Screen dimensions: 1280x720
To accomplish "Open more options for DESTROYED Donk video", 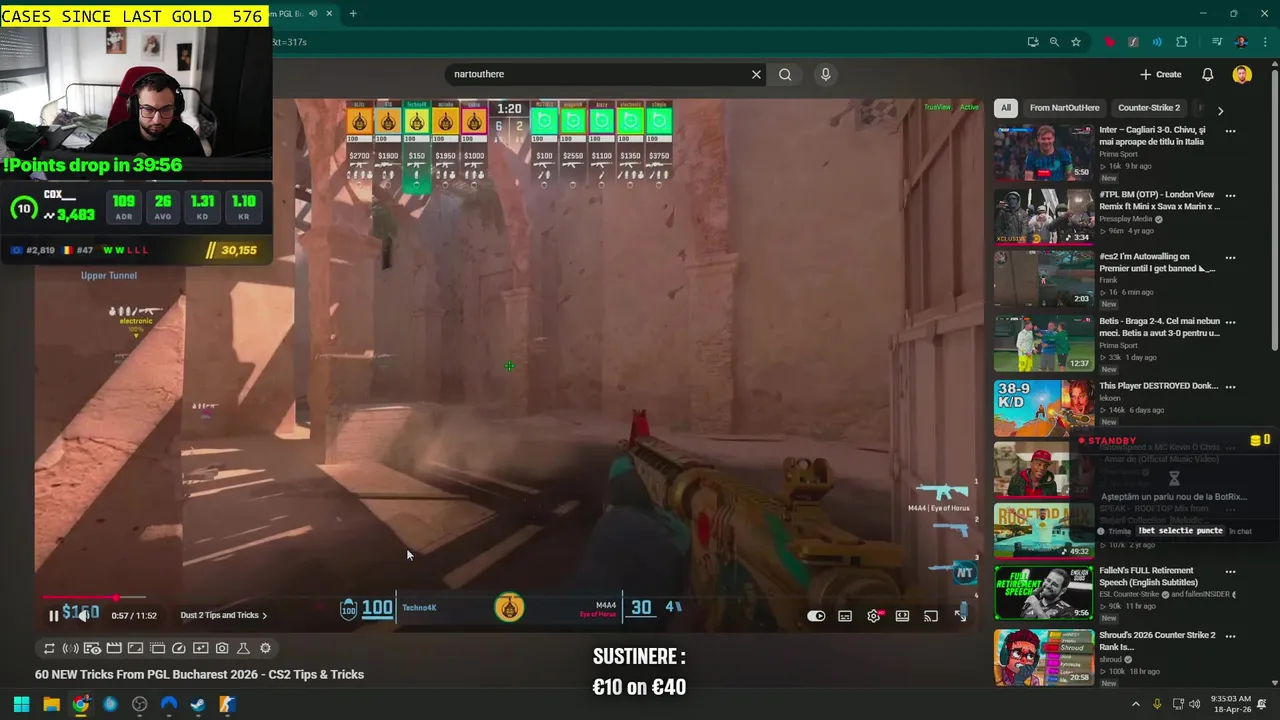I will (x=1230, y=387).
